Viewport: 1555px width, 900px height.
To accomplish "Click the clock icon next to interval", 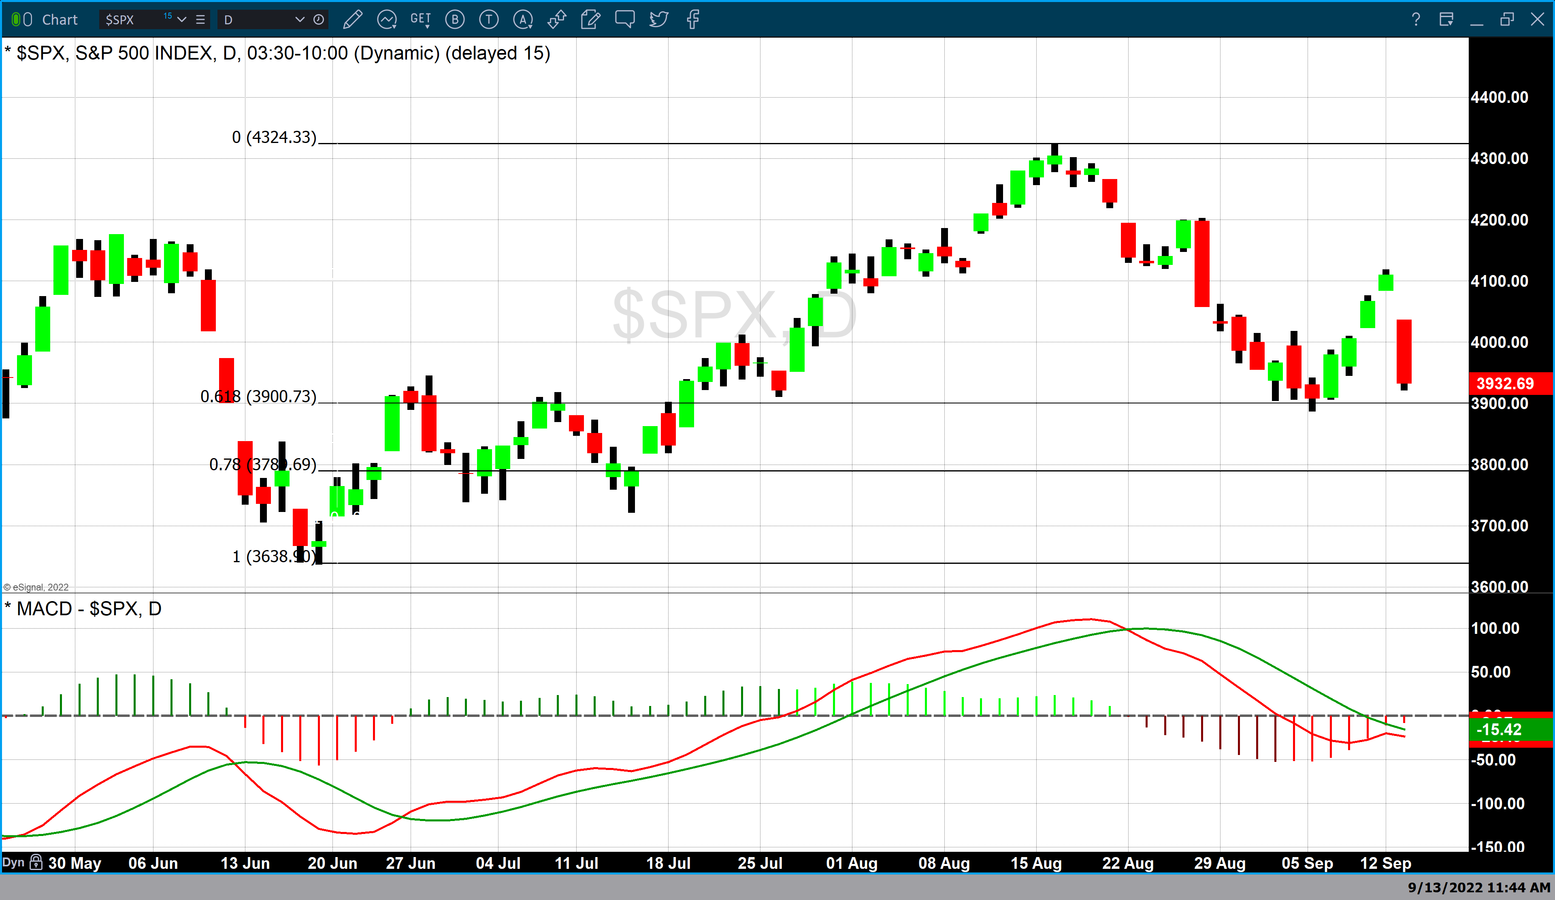I will pyautogui.click(x=319, y=19).
